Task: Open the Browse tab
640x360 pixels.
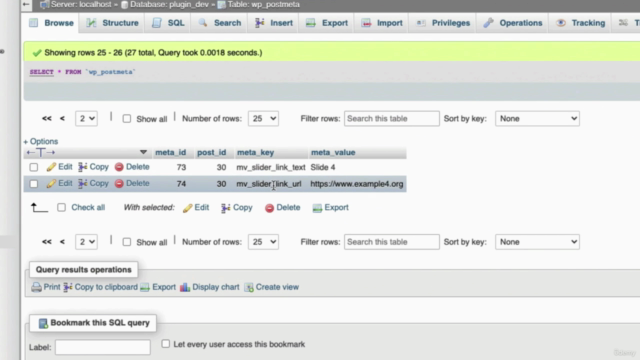Action: pyautogui.click(x=51, y=23)
